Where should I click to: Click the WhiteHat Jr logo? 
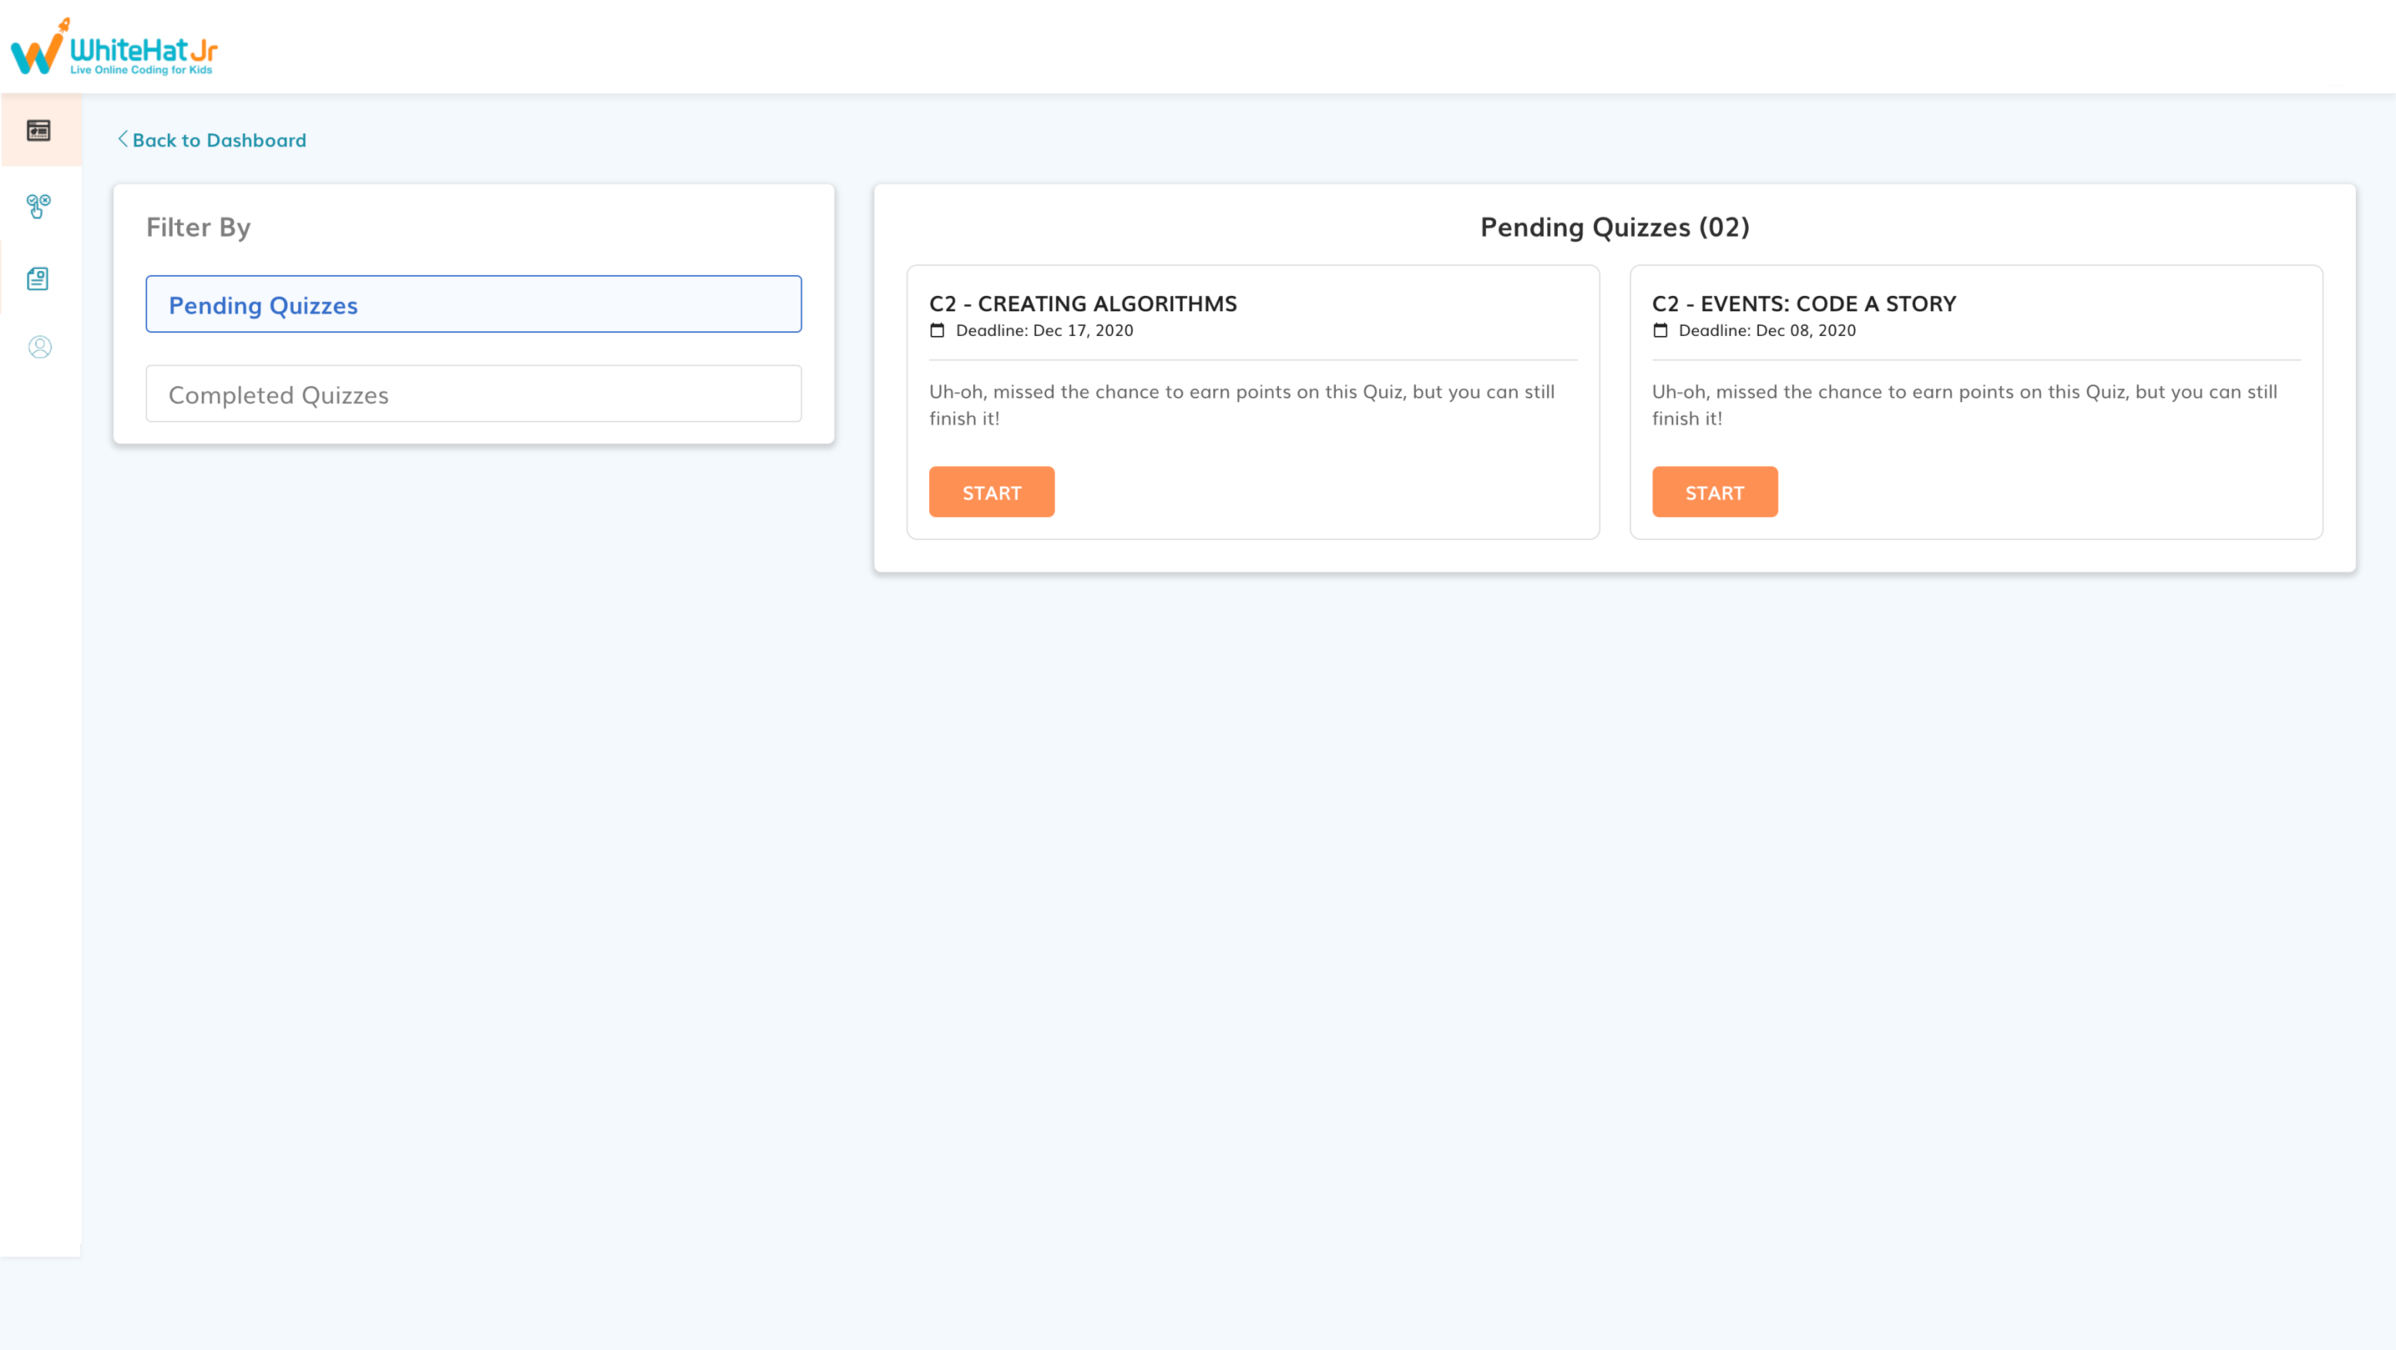tap(114, 47)
